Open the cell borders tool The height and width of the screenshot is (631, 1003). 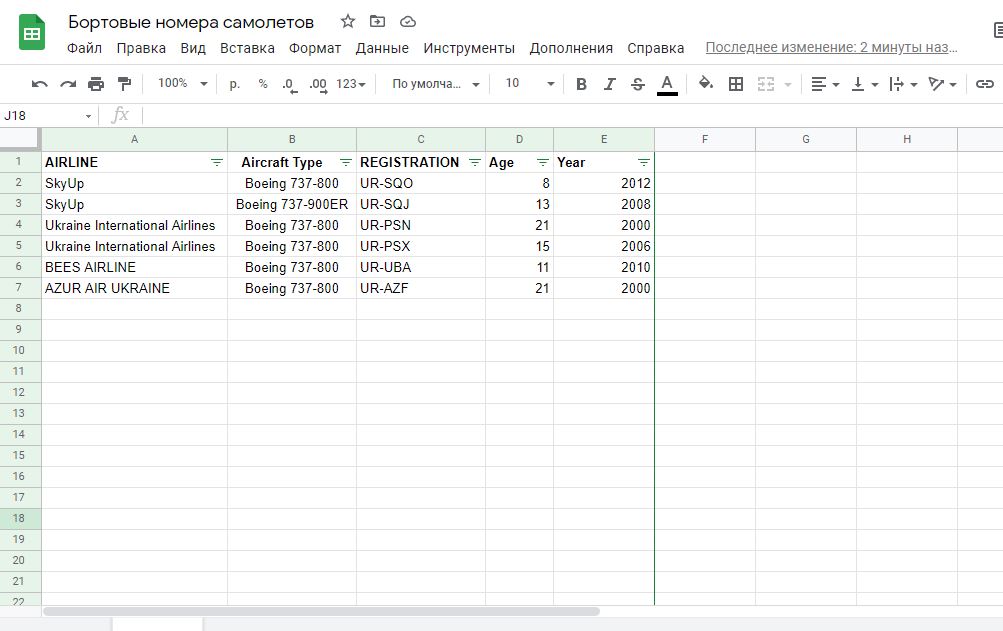(736, 84)
